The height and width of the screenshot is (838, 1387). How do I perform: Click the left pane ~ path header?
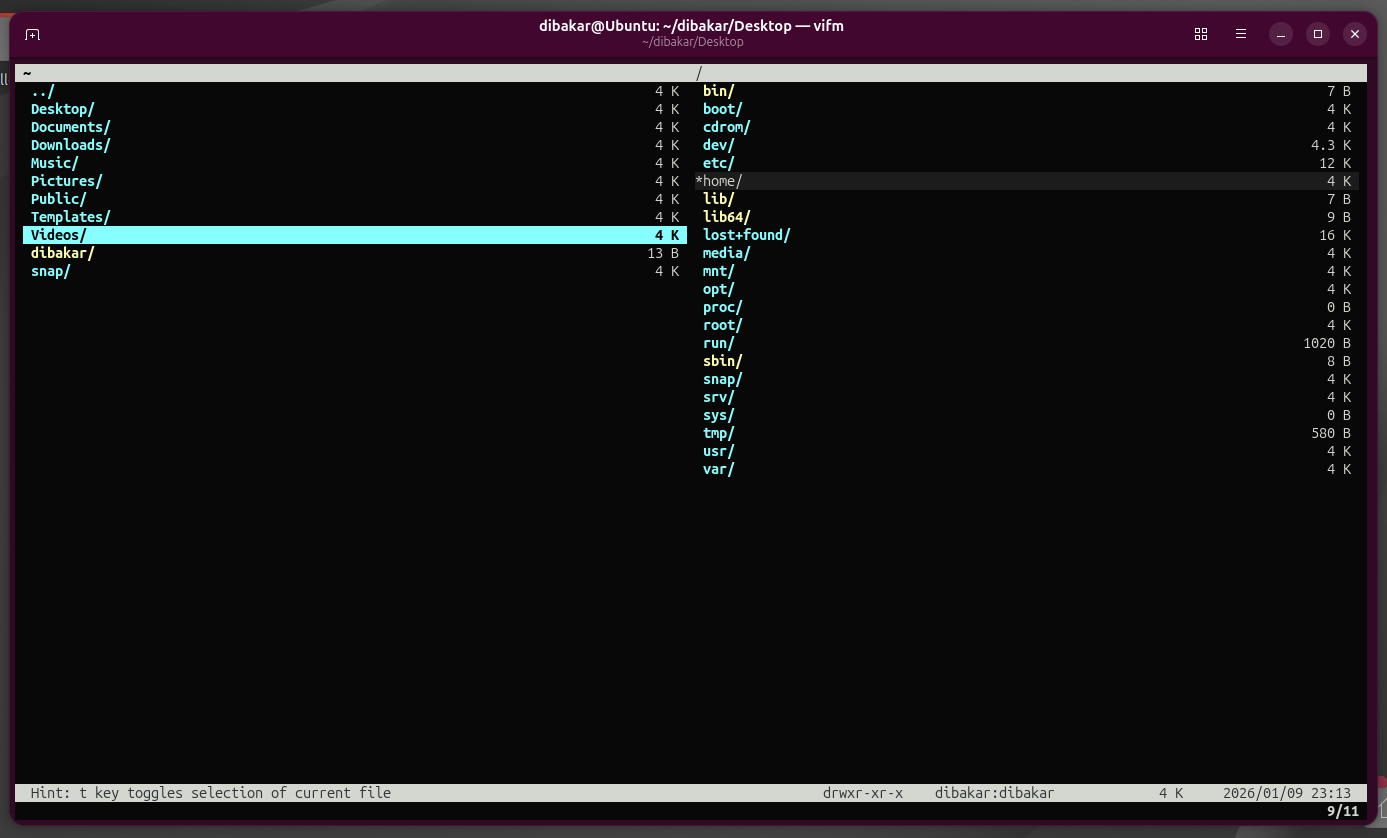(28, 73)
